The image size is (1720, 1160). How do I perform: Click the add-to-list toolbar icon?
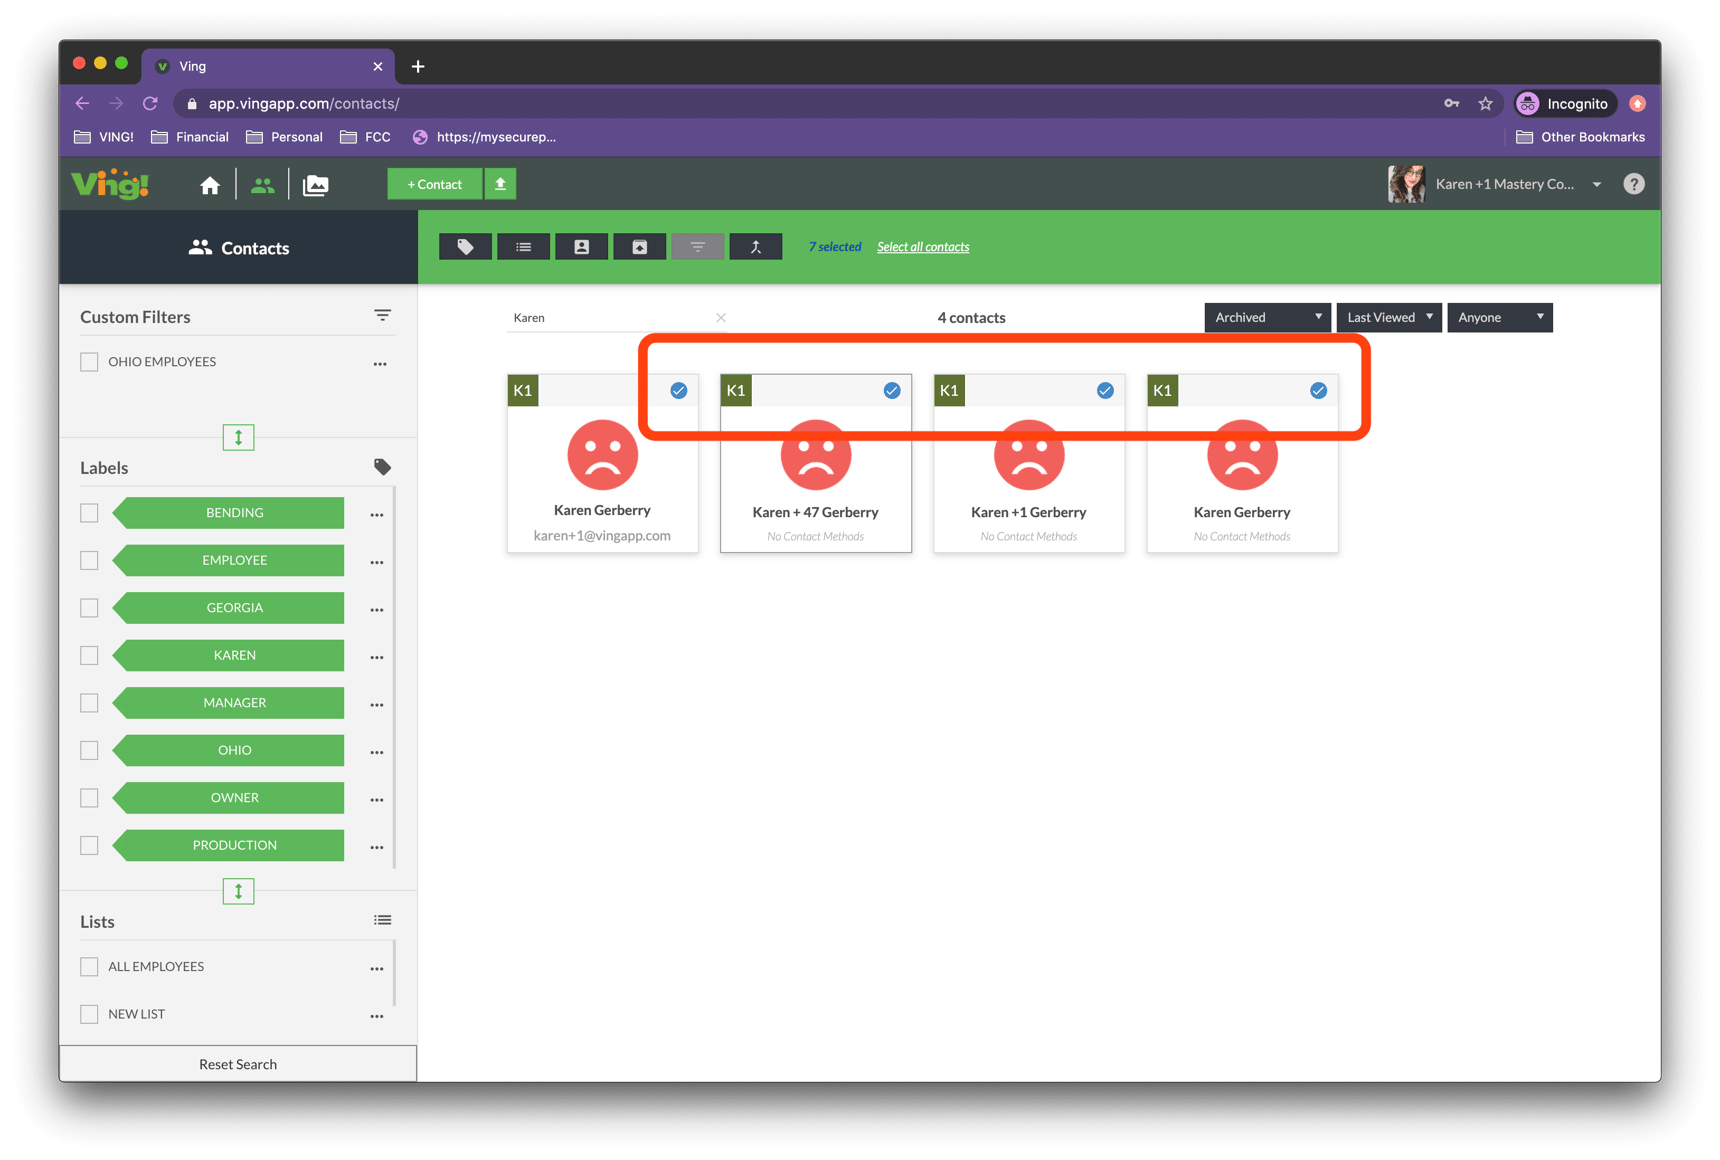coord(523,247)
